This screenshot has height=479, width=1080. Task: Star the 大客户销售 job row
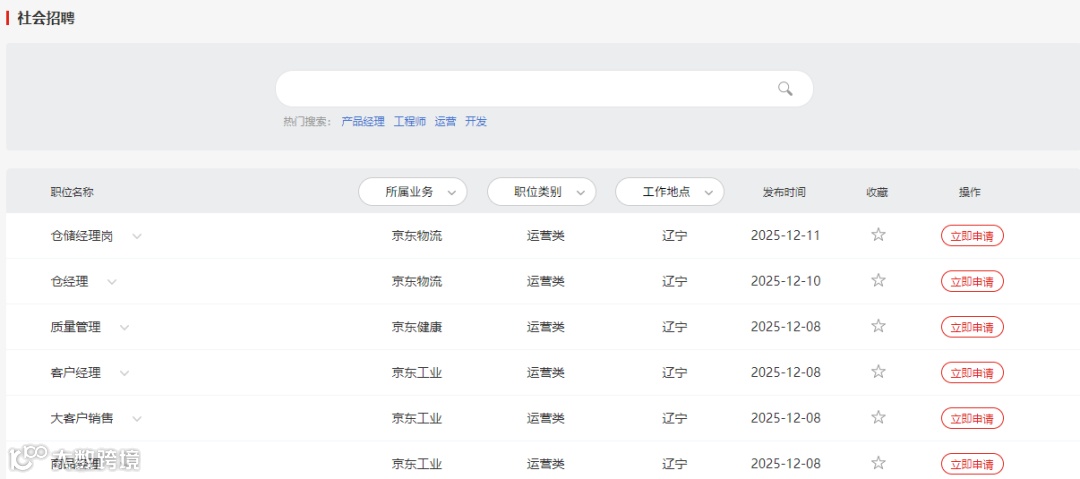pos(878,418)
